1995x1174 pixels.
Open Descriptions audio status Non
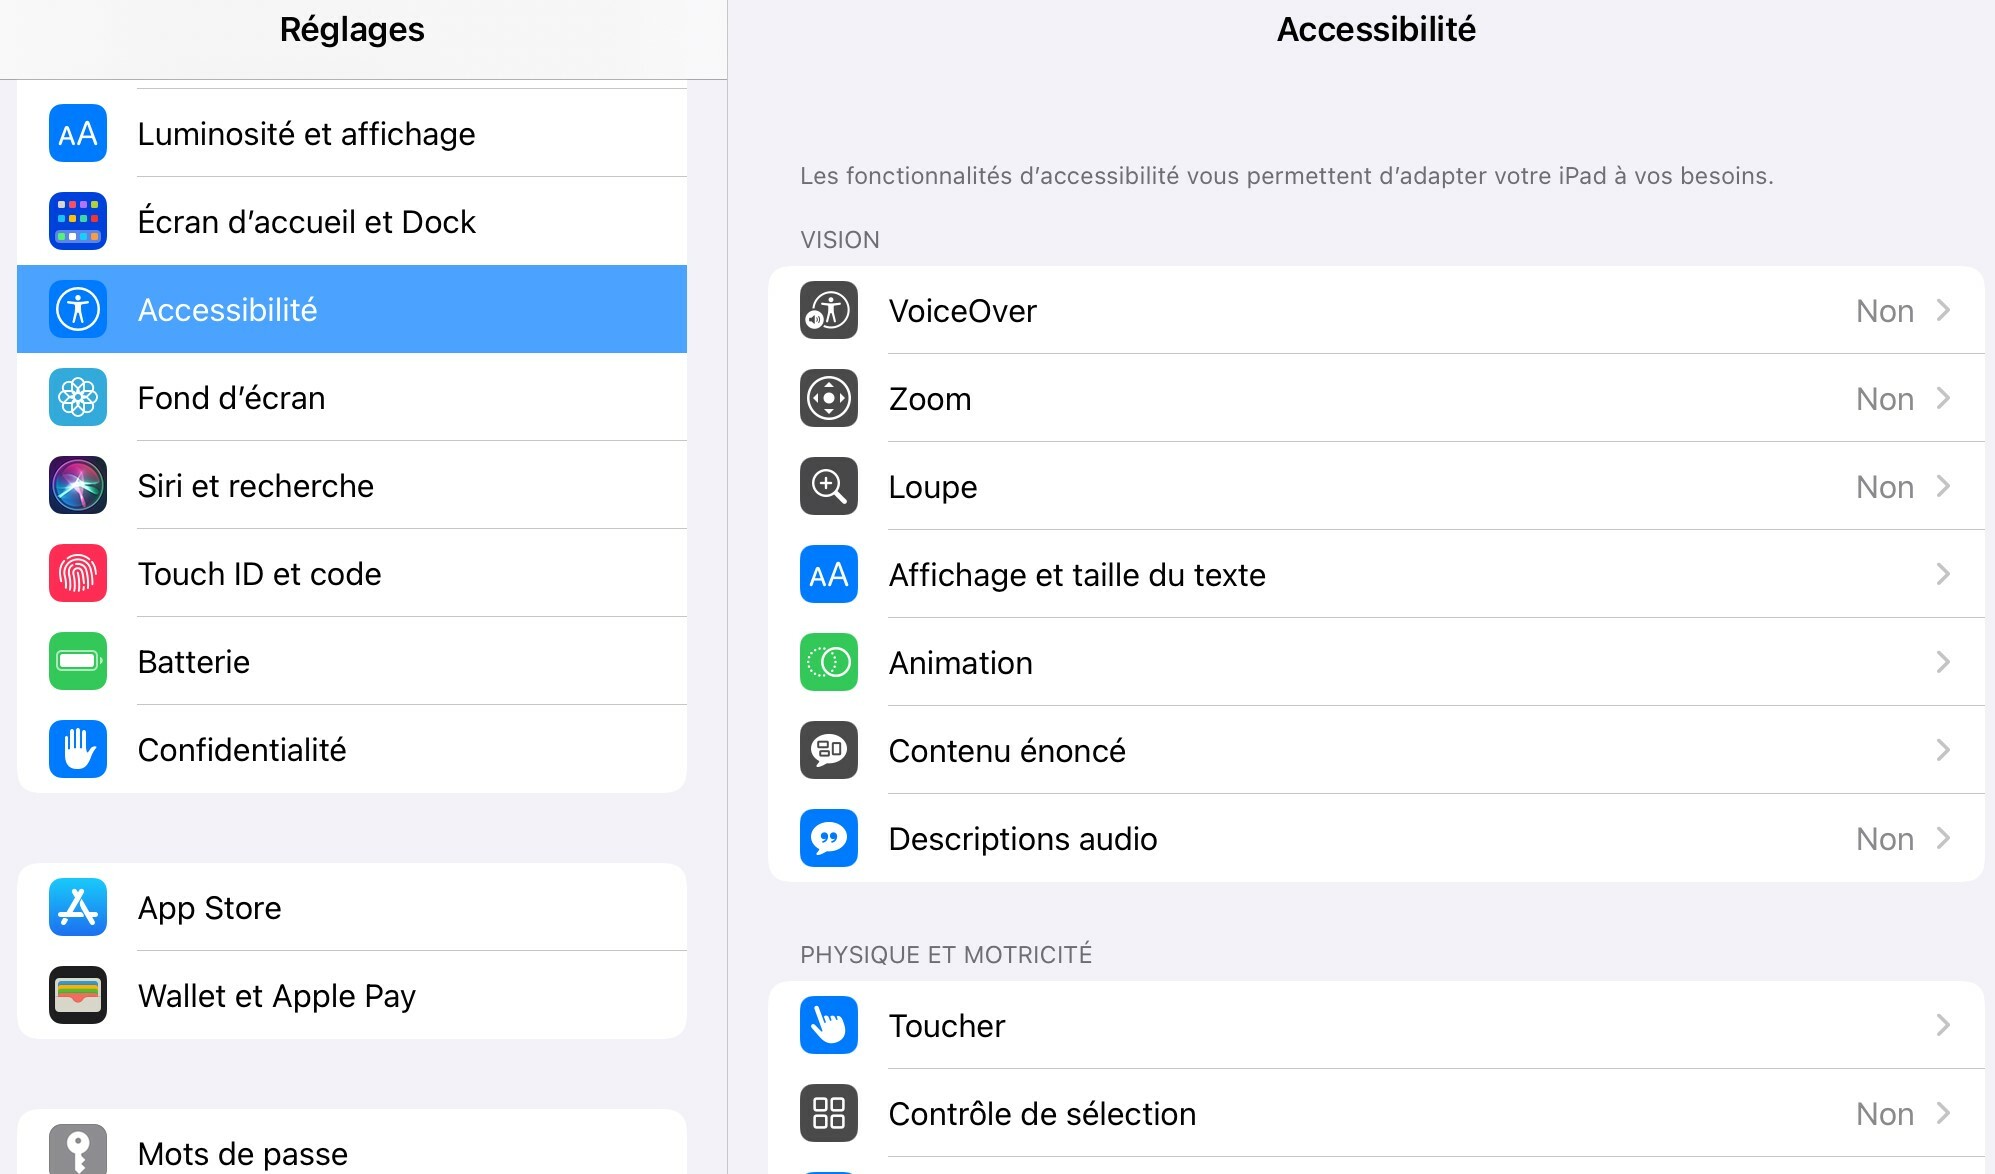(x=1884, y=838)
